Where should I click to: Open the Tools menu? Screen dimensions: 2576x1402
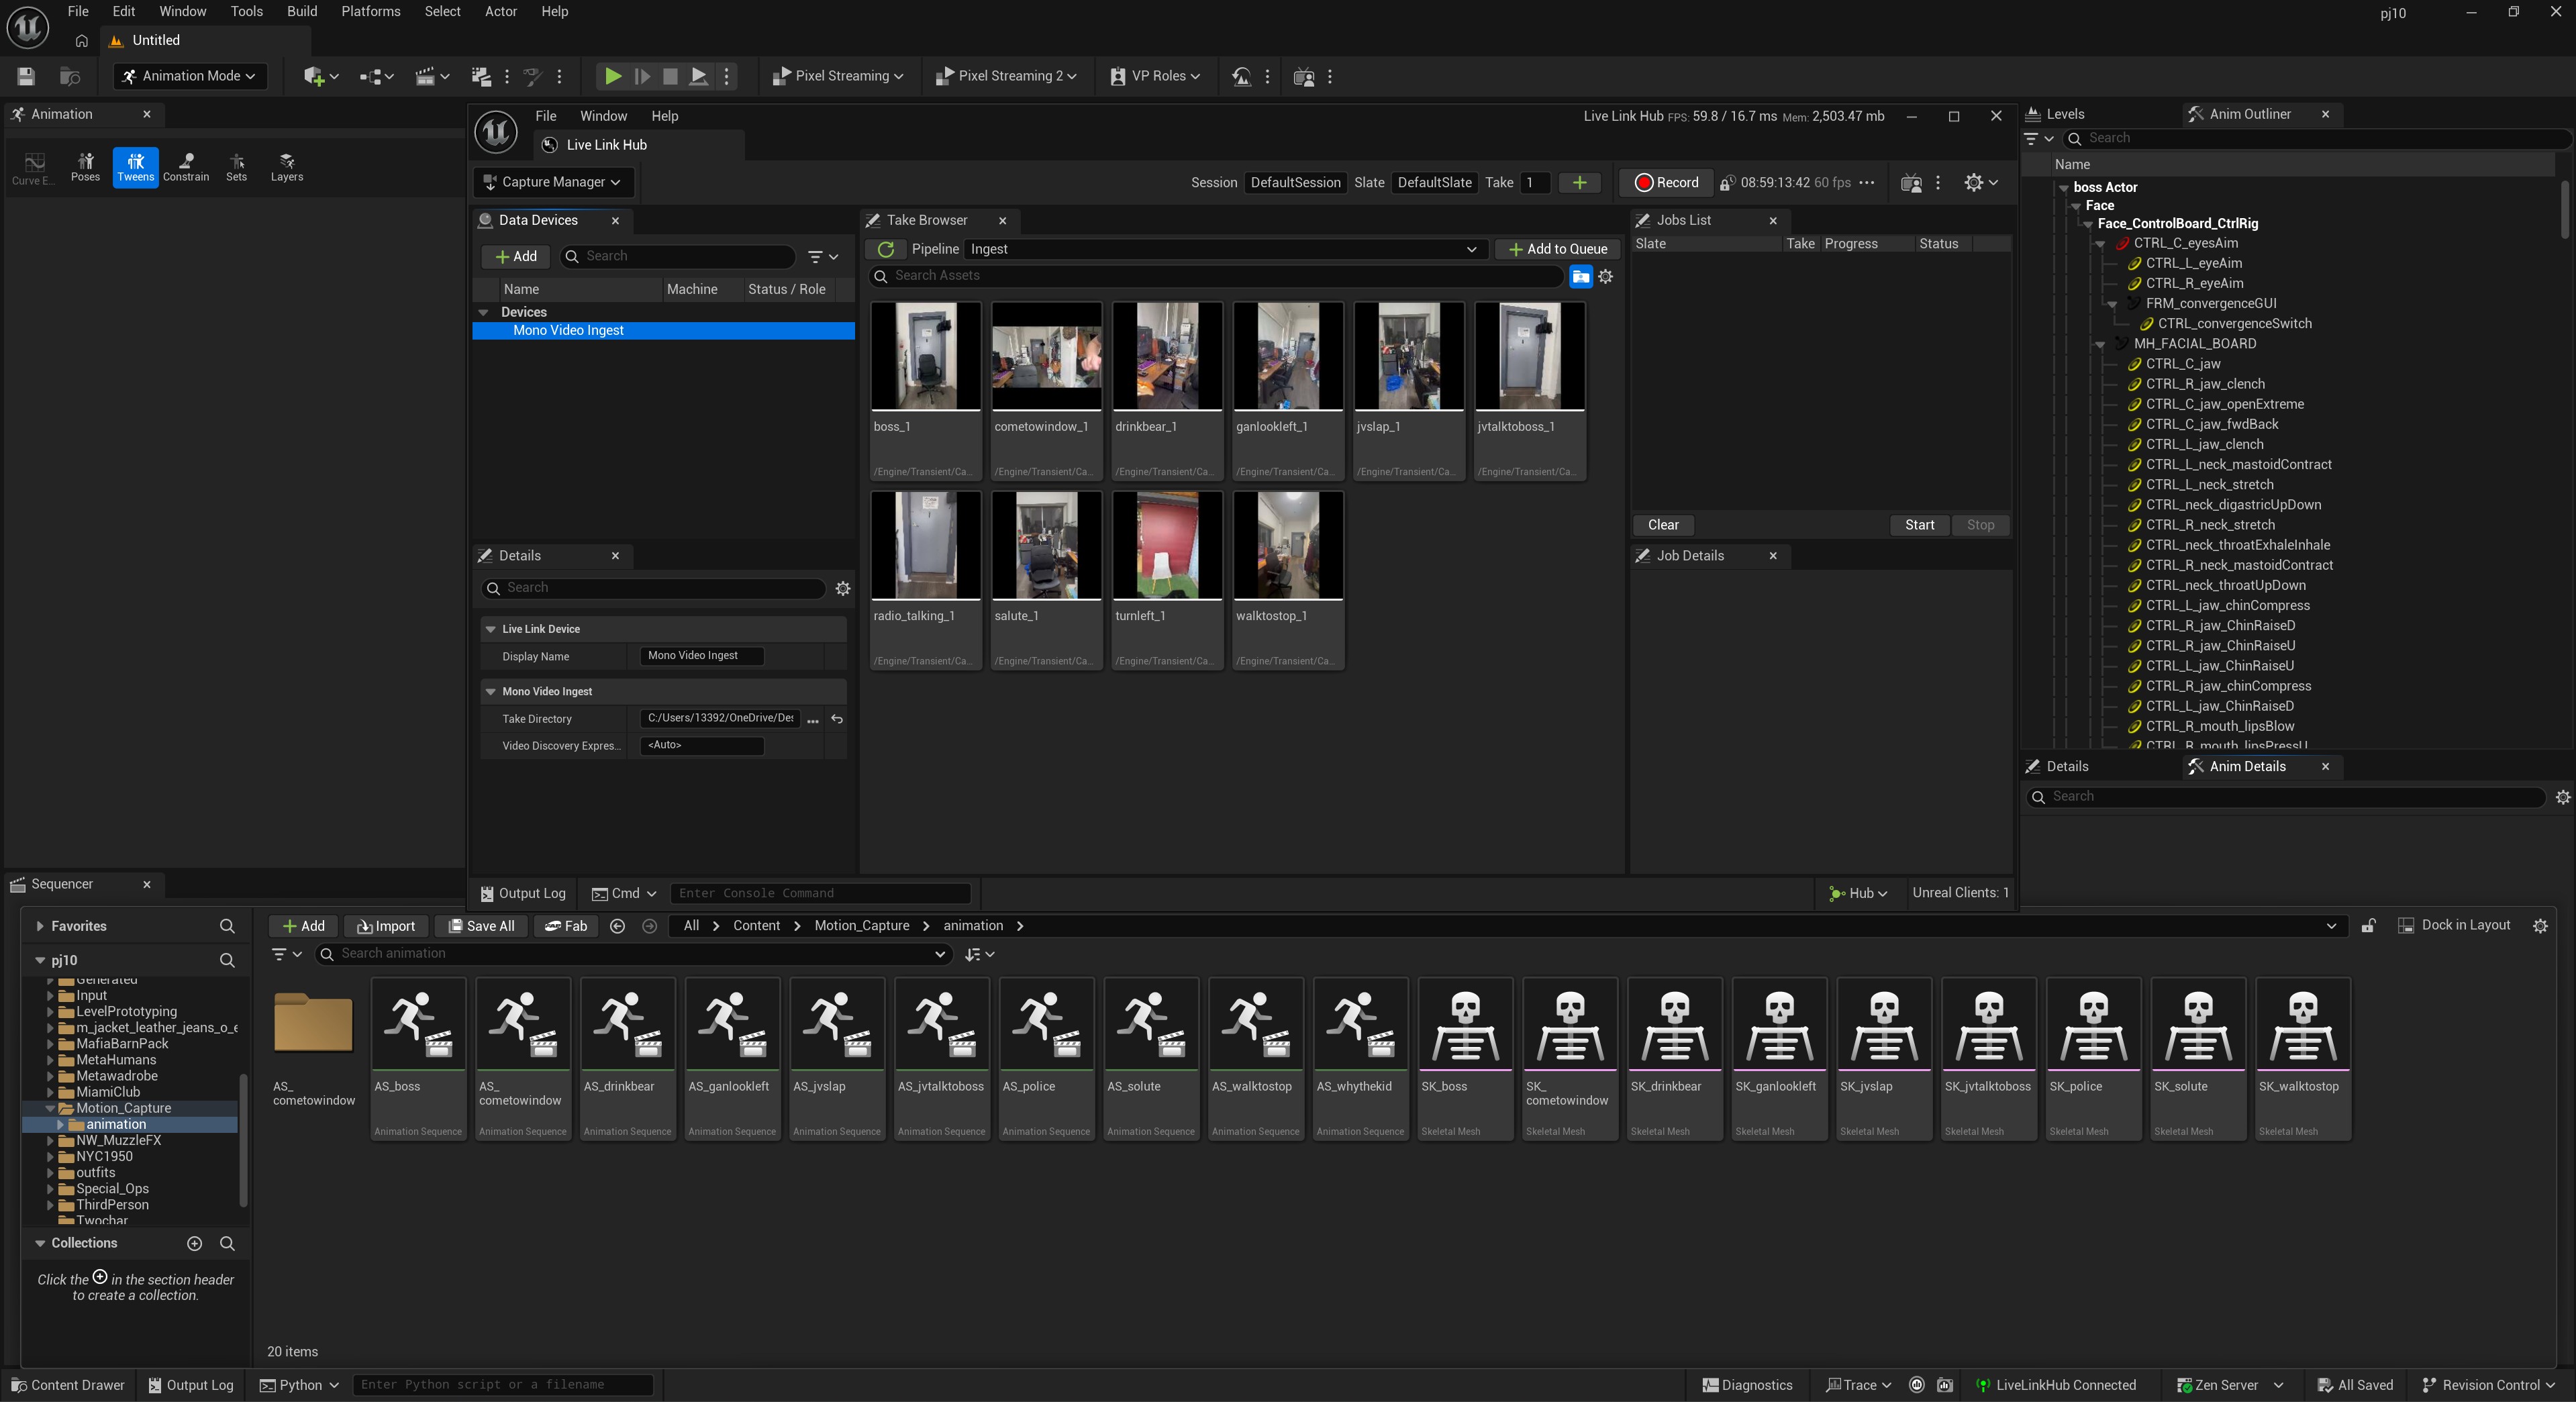[246, 11]
